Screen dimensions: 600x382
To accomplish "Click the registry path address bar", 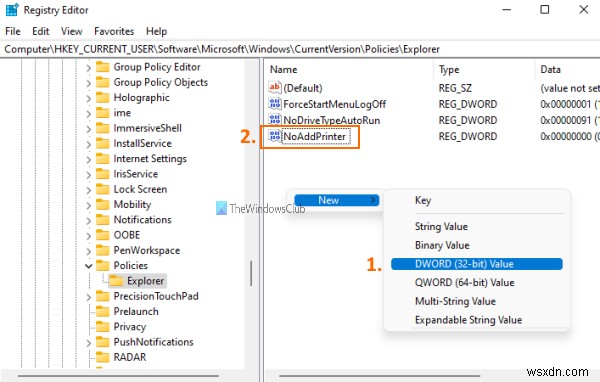I will point(300,49).
